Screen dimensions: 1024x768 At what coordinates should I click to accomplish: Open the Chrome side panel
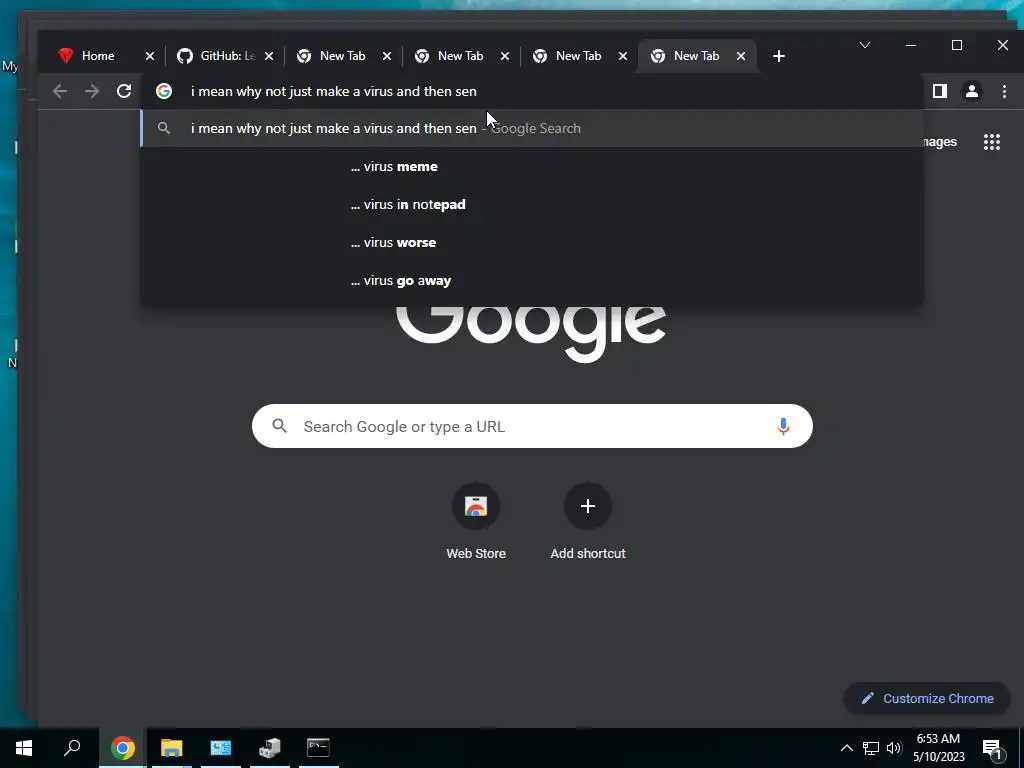[x=940, y=91]
